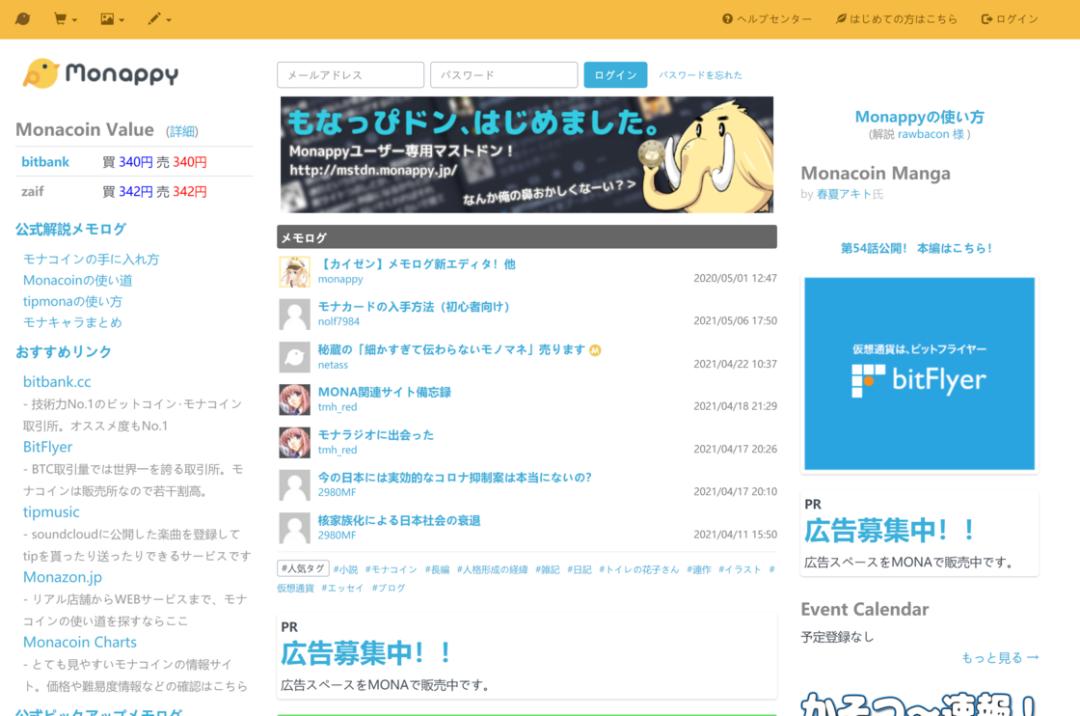Open the shopping cart dropdown menu

click(66, 19)
